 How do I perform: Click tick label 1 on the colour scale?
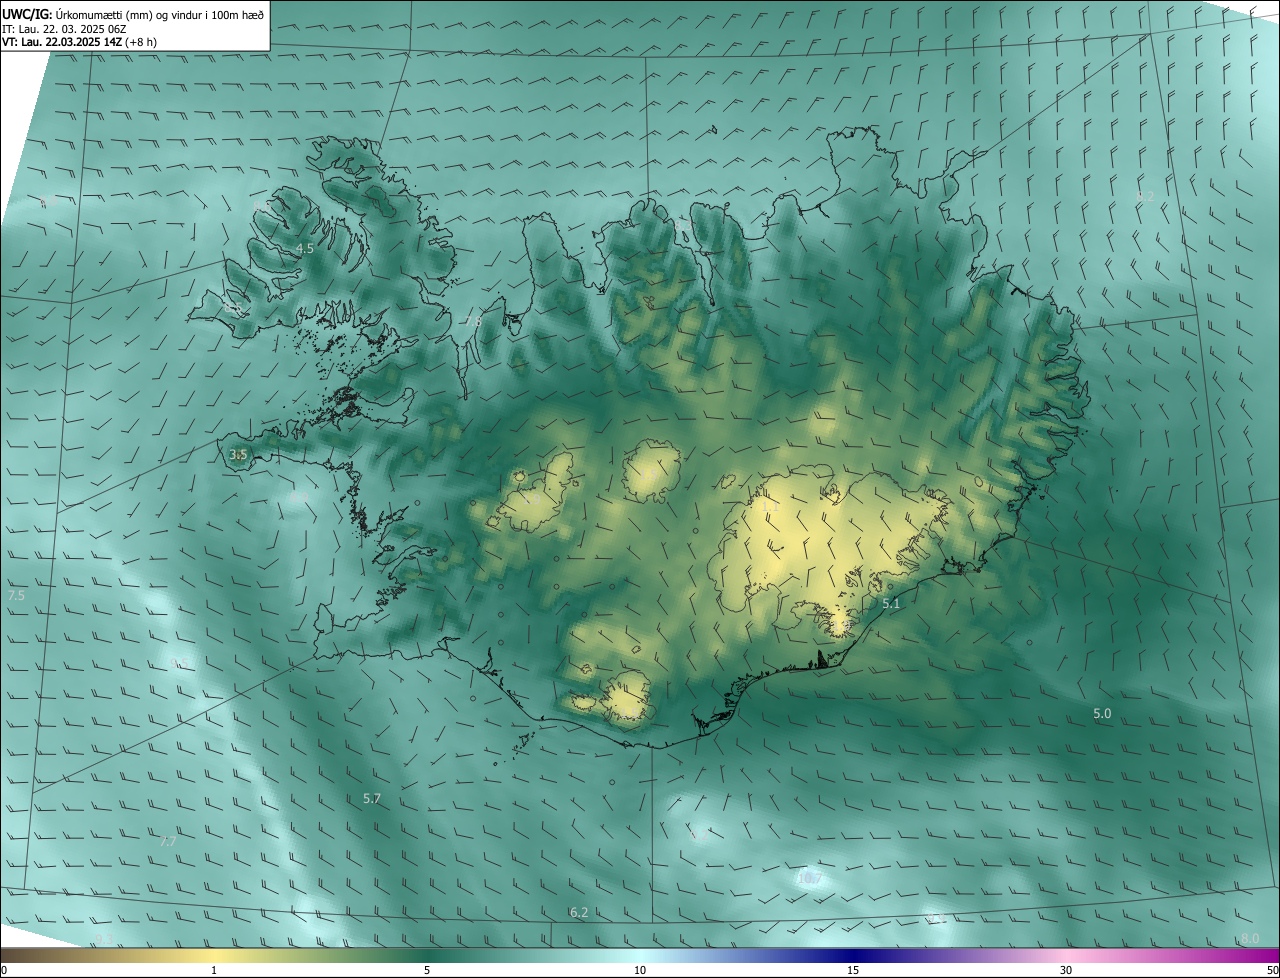click(x=214, y=970)
